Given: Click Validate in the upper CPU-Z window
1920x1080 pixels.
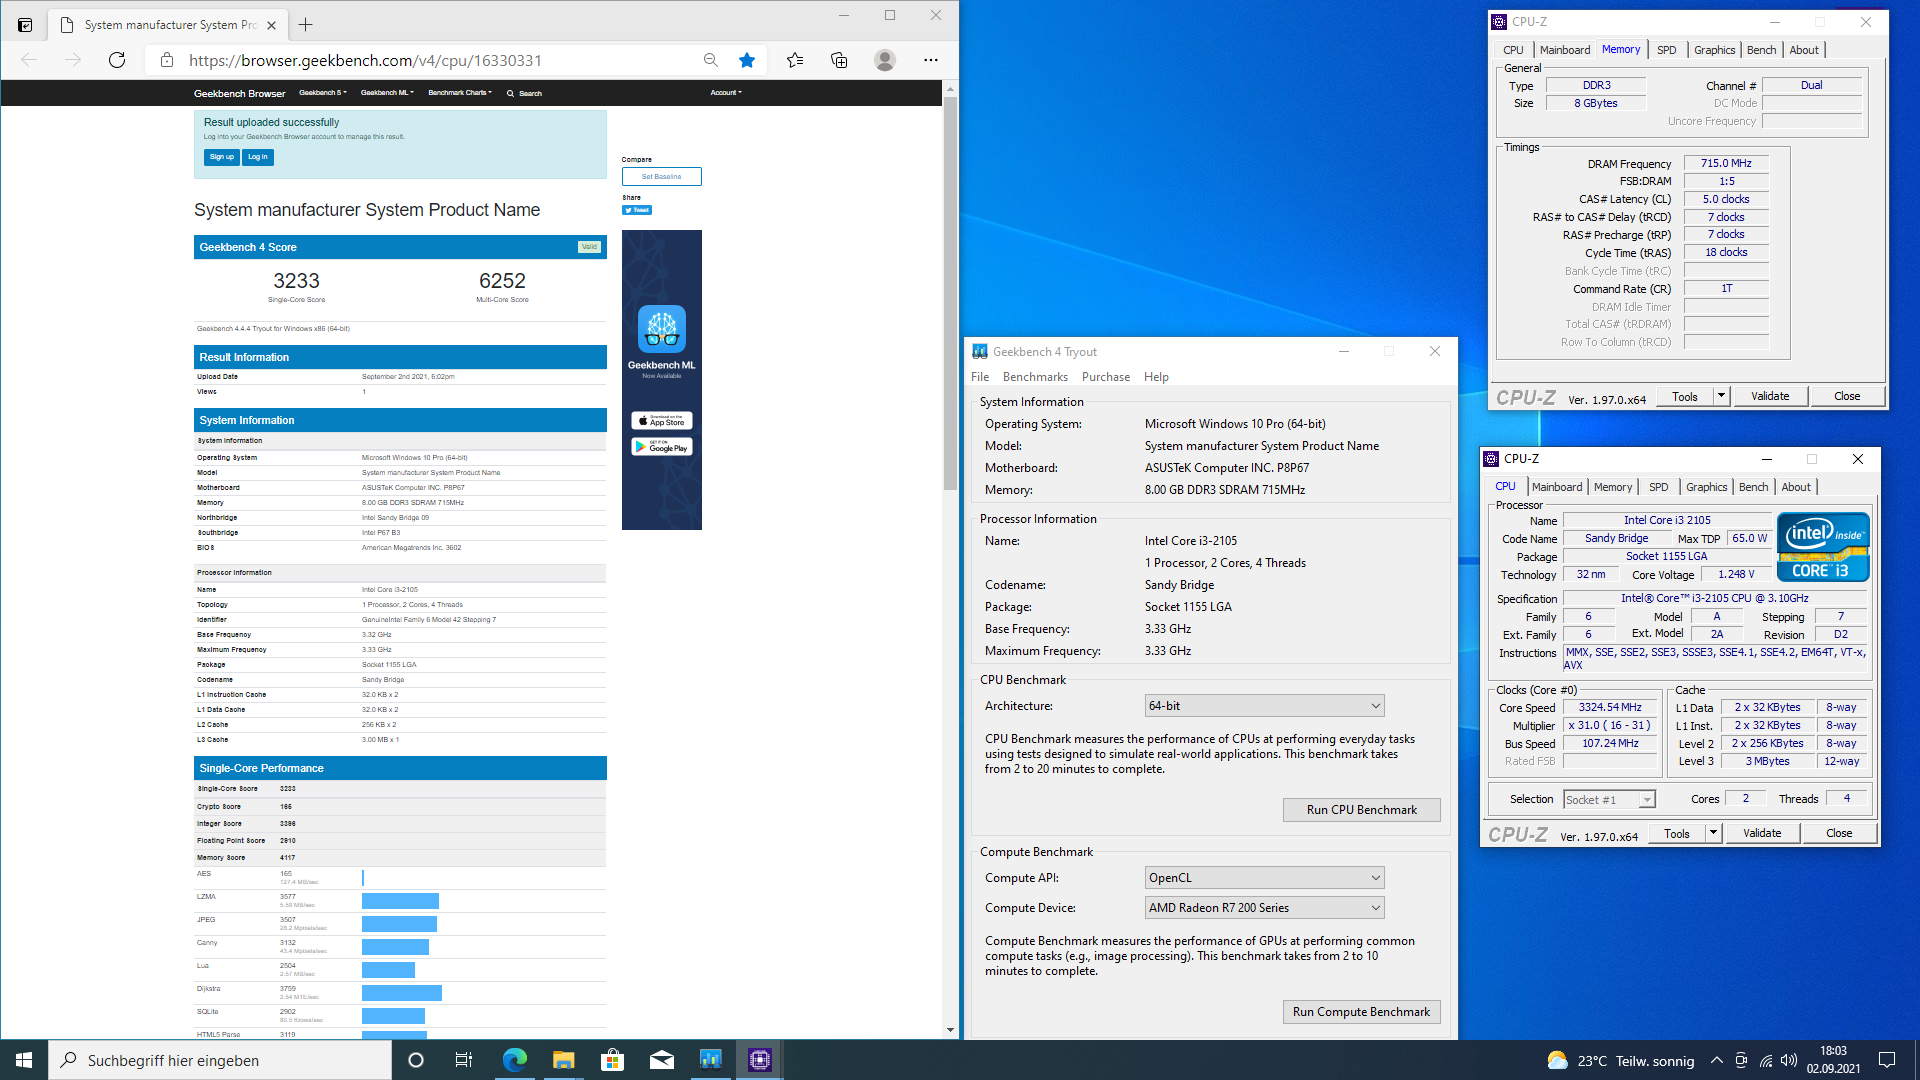Looking at the screenshot, I should (x=1770, y=396).
